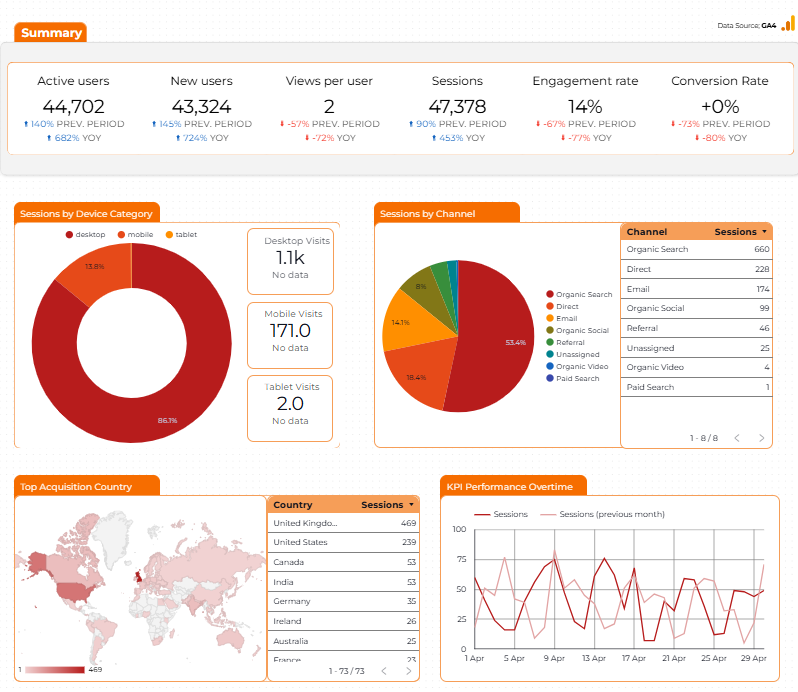The image size is (798, 692).
Task: Select the Sessions by Channel header tab
Action: 447,213
